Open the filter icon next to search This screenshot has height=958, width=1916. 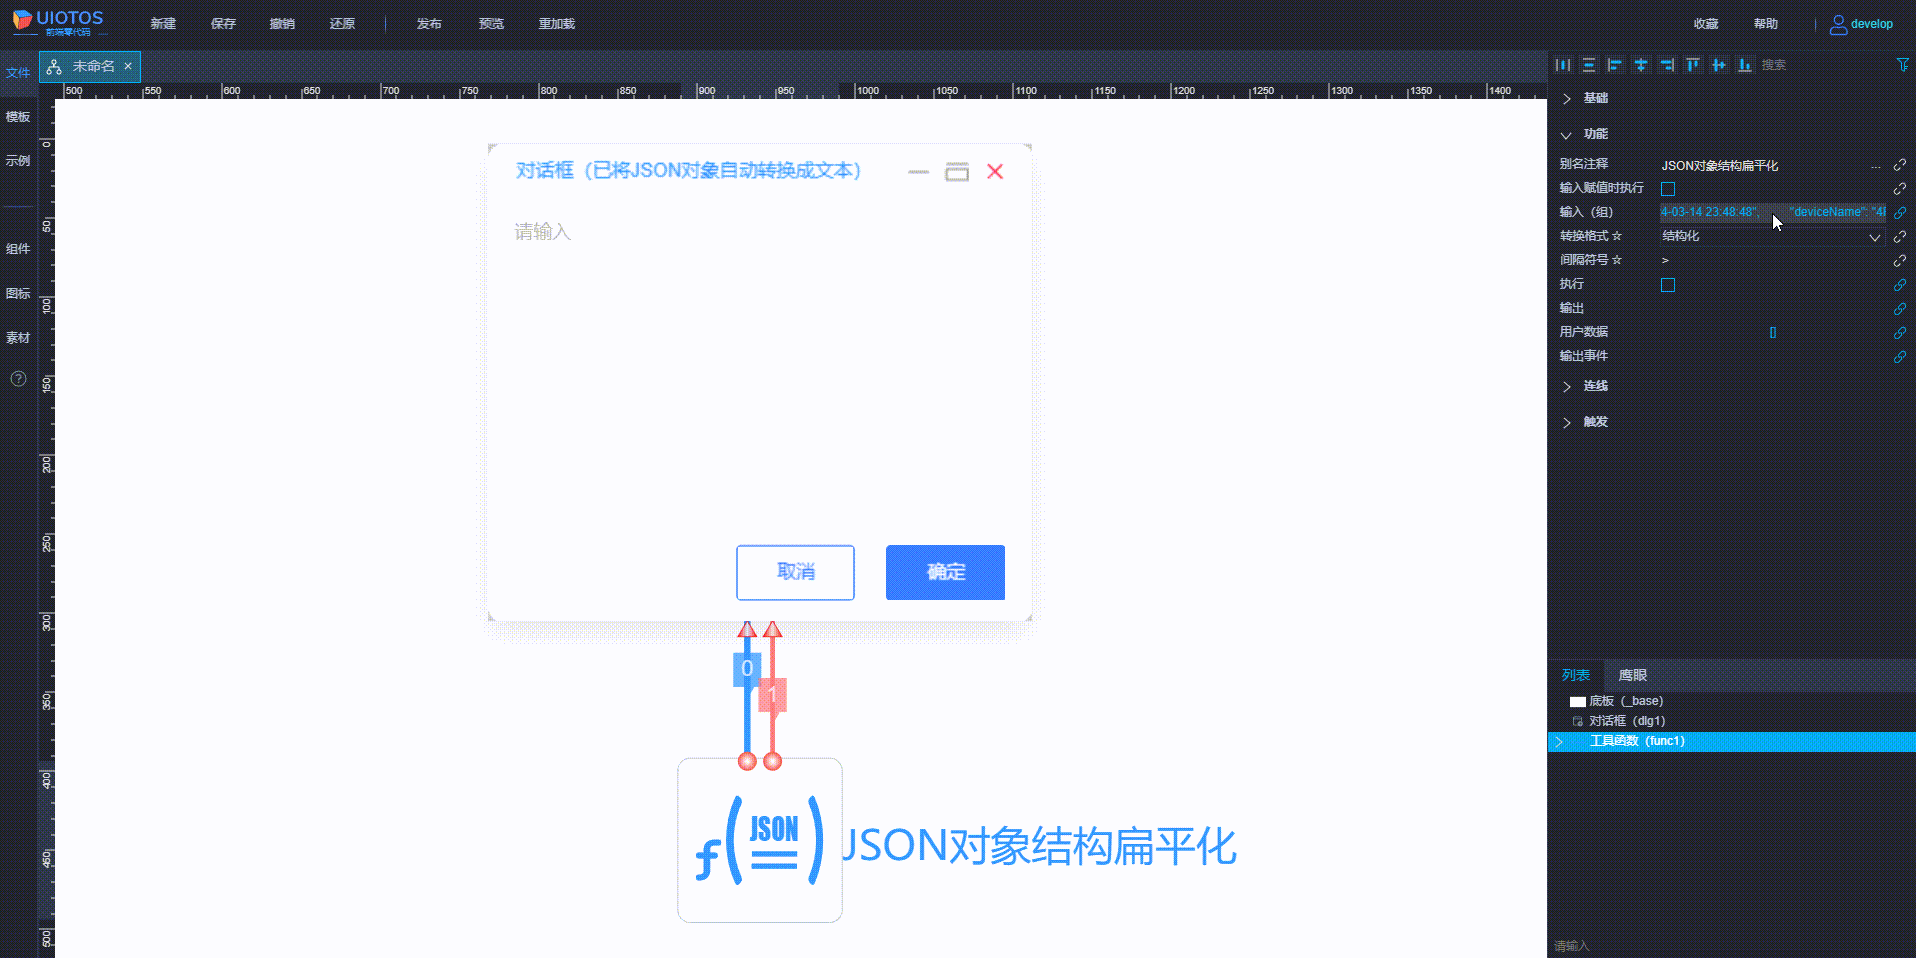tap(1902, 65)
